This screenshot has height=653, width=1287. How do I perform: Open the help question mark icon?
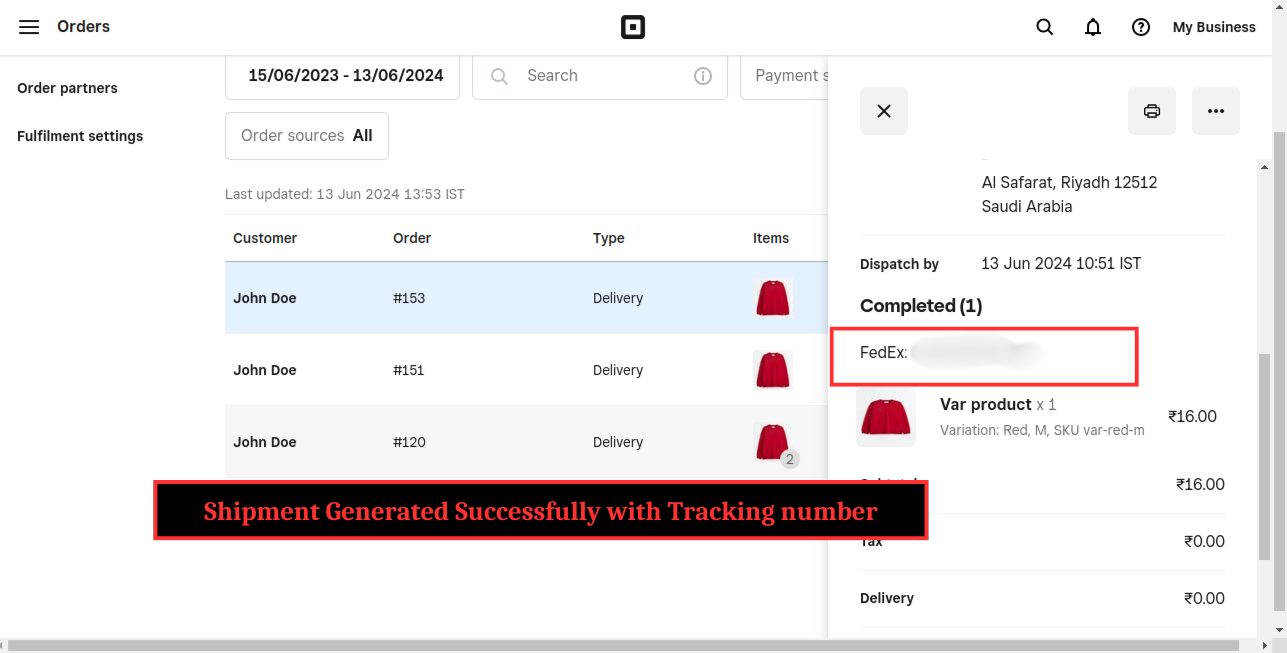tap(1140, 27)
